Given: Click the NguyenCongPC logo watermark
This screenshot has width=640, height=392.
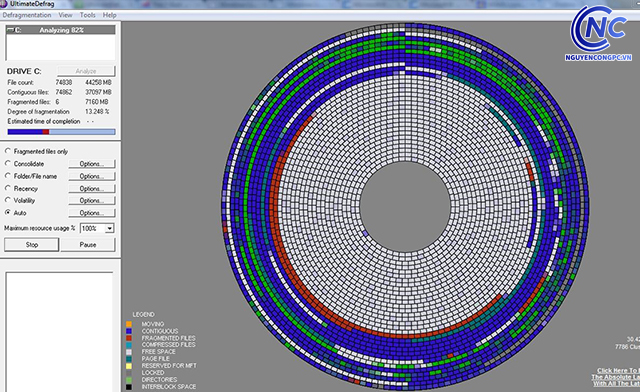Looking at the screenshot, I should click(x=599, y=33).
